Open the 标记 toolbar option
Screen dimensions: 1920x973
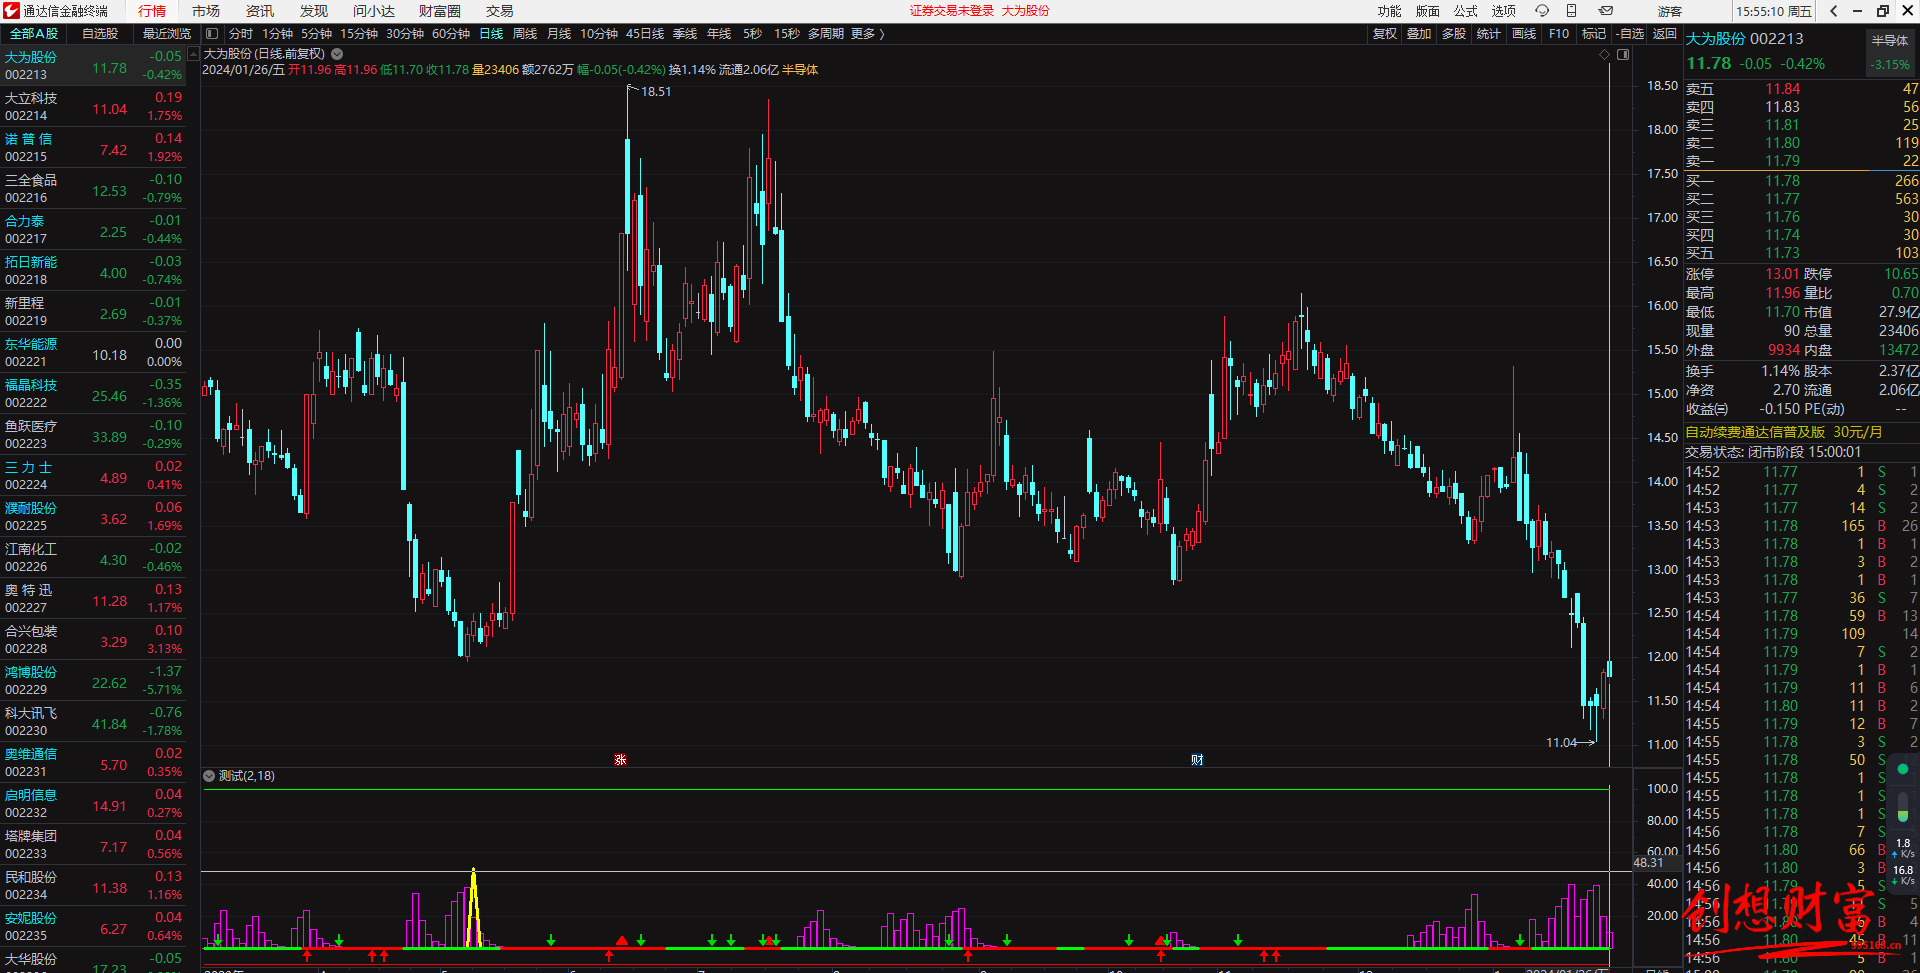1594,34
